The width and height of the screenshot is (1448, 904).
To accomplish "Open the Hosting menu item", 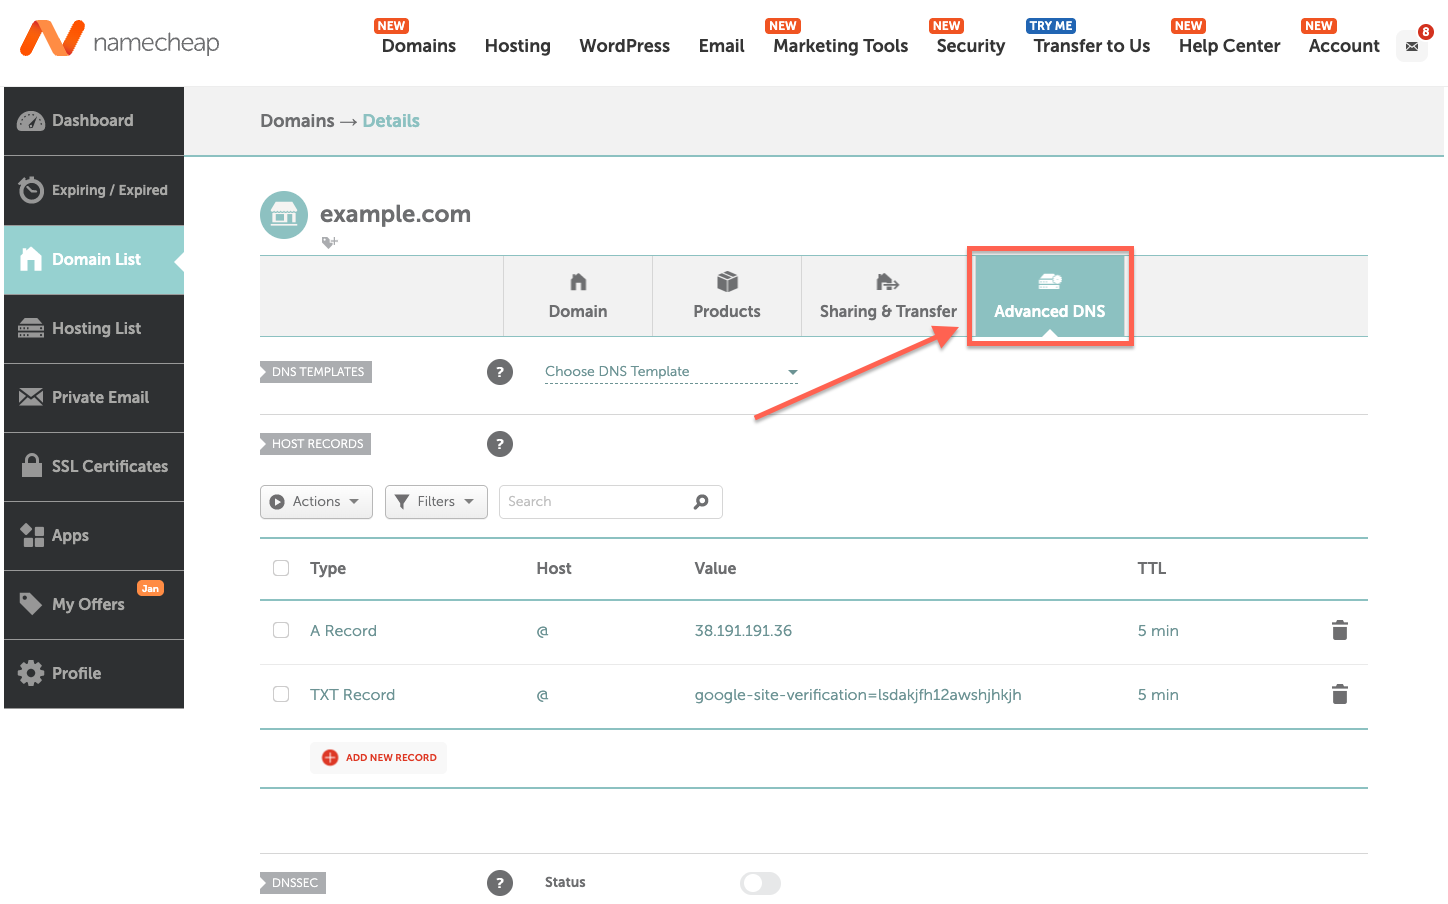I will 517,46.
